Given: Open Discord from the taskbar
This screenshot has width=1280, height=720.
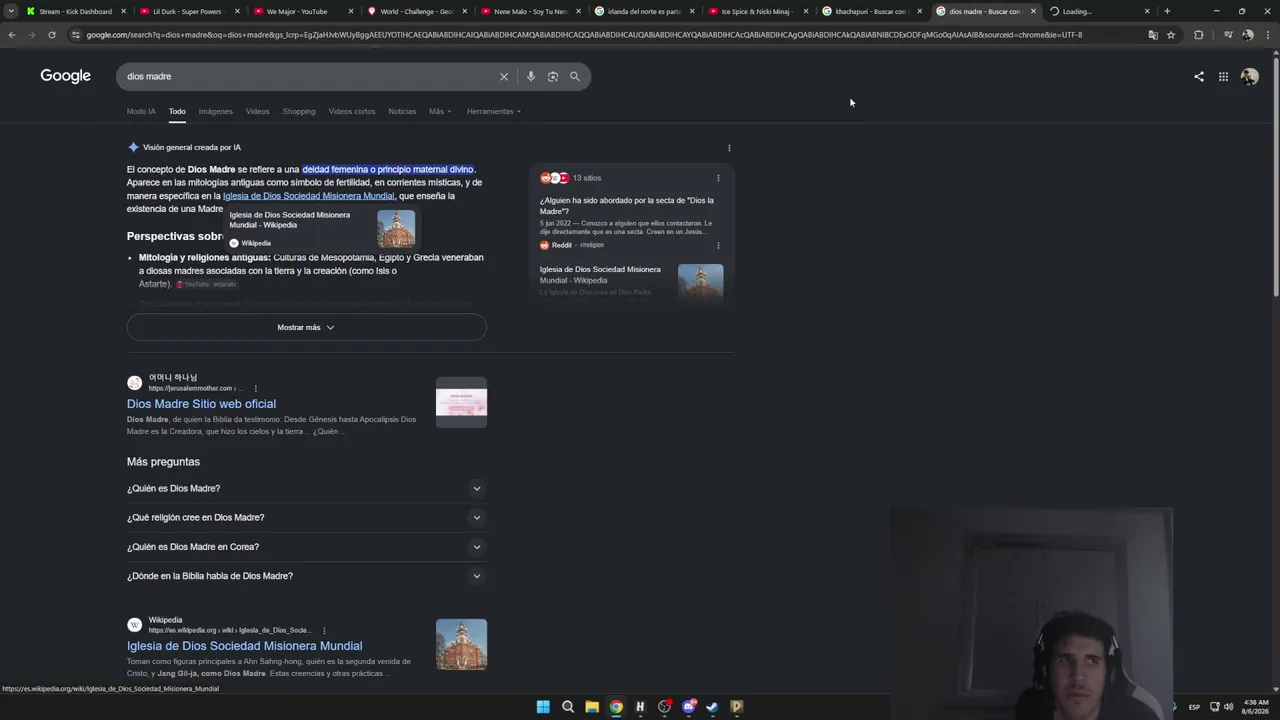Looking at the screenshot, I should pos(689,707).
